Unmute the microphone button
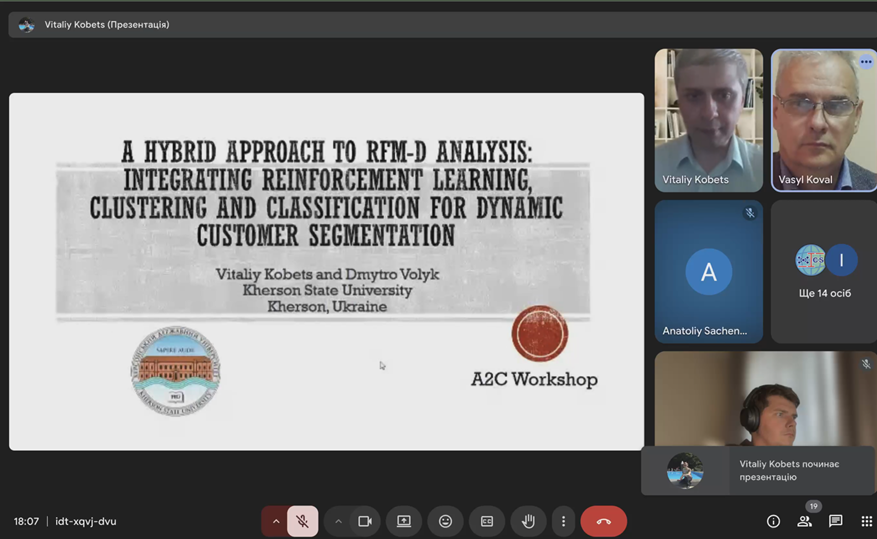The image size is (877, 539). [x=302, y=521]
